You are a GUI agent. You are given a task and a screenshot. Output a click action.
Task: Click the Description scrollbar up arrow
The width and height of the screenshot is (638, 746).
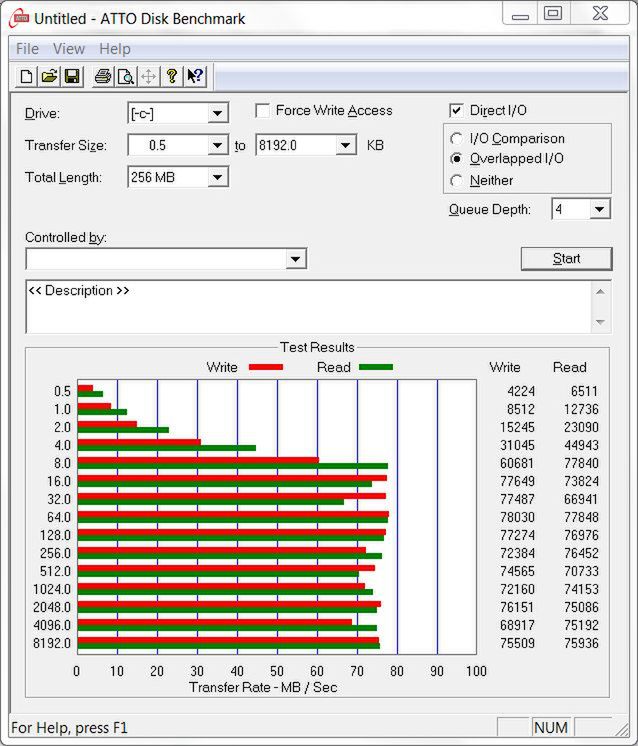click(600, 292)
